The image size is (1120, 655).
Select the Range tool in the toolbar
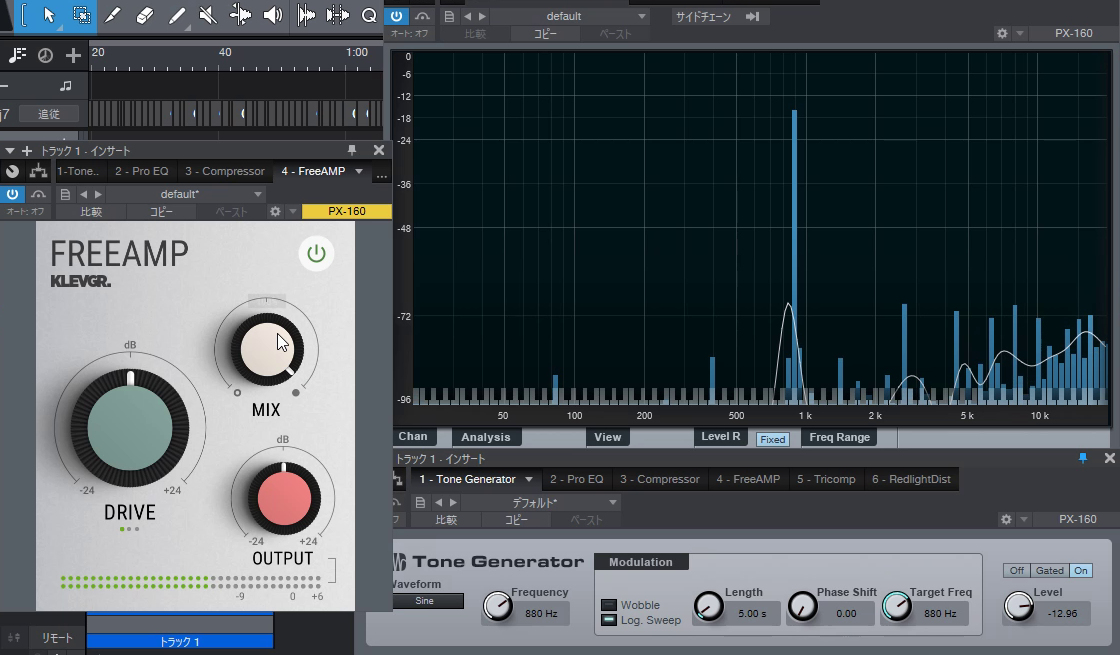coord(81,16)
